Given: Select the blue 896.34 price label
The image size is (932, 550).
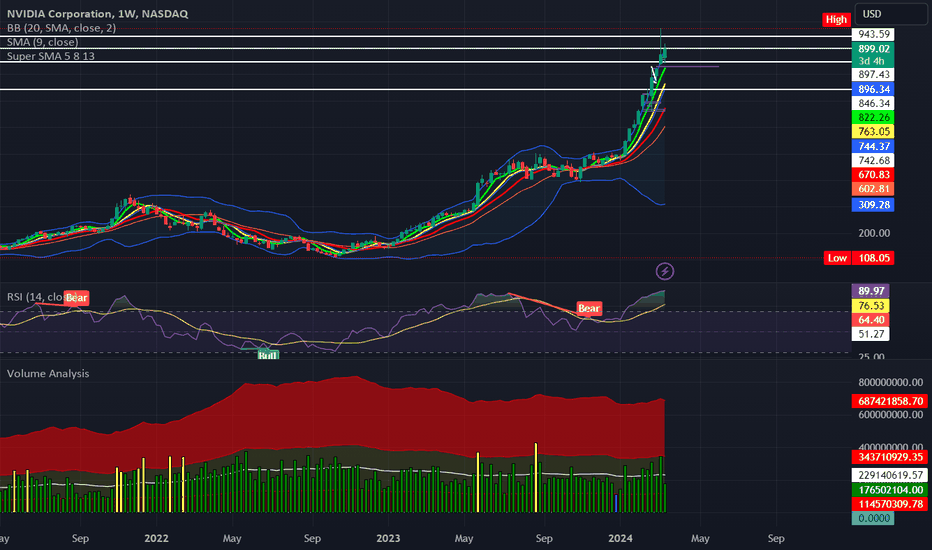Looking at the screenshot, I should point(873,89).
